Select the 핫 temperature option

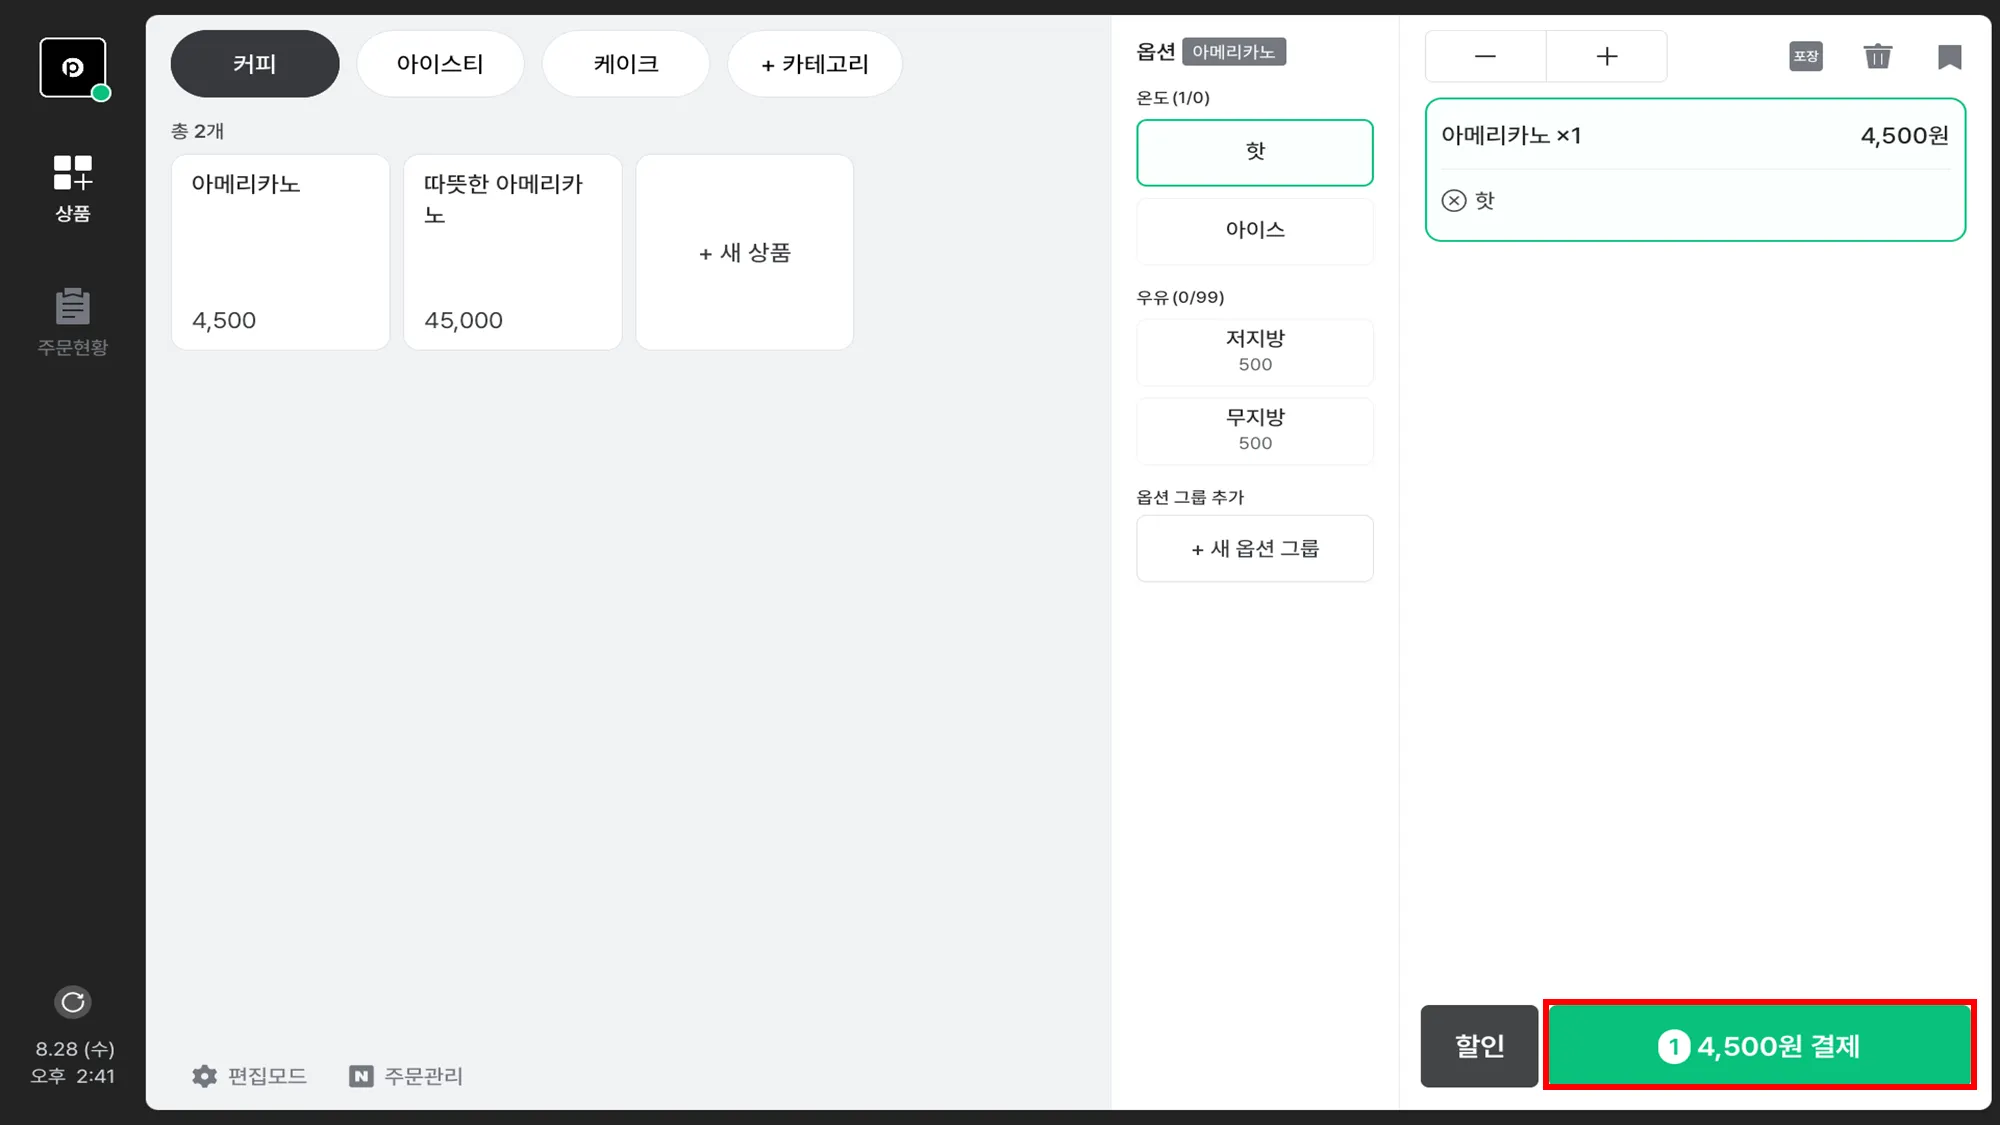[1254, 152]
